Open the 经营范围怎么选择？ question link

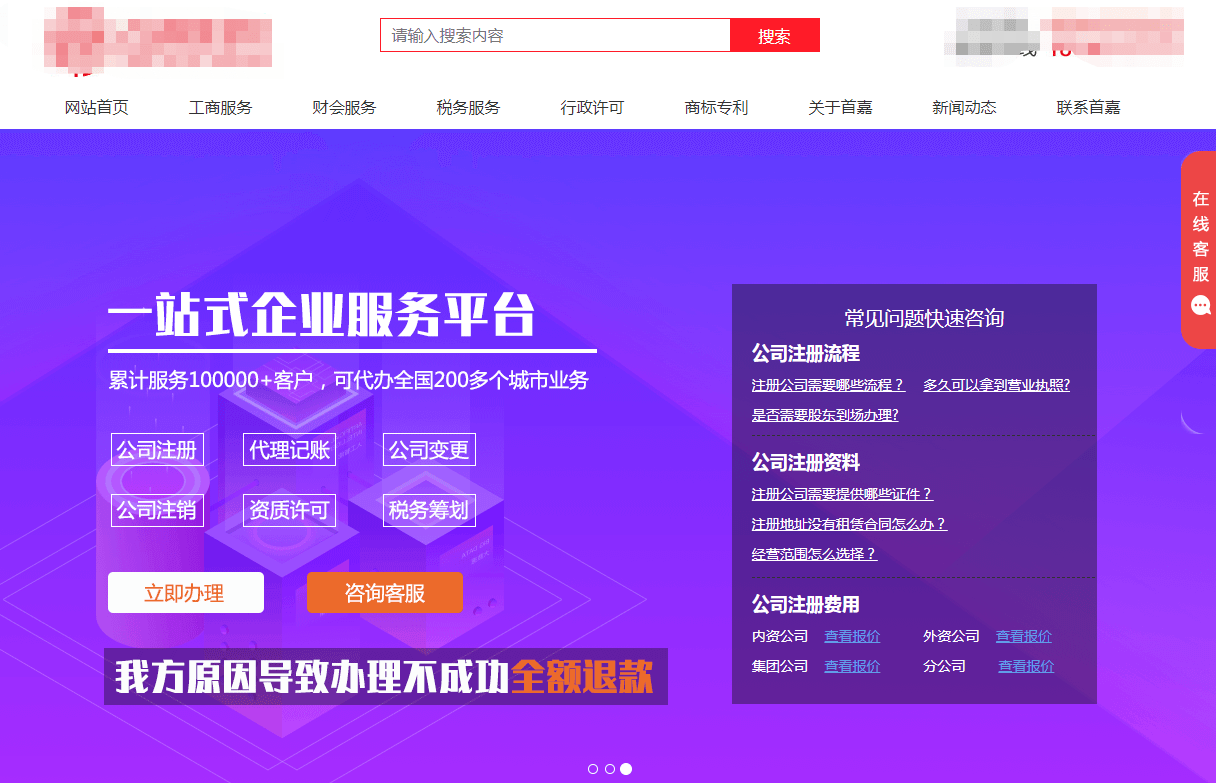pos(814,554)
